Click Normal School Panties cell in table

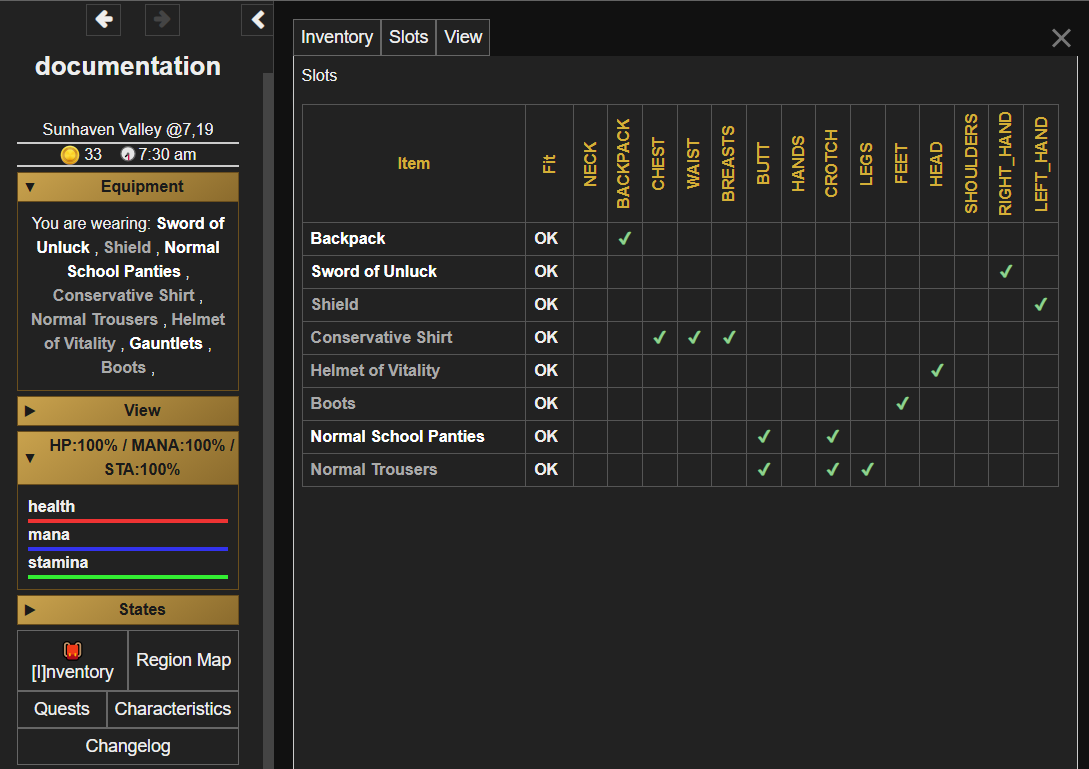(414, 436)
